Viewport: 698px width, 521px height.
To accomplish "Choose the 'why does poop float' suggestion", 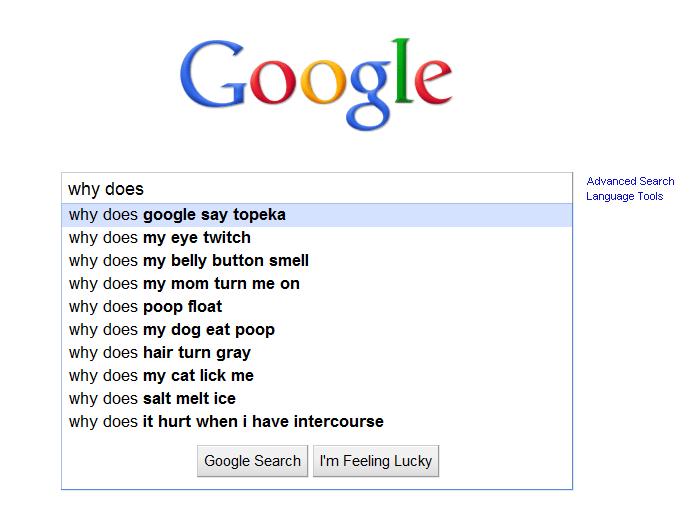I will pos(317,307).
